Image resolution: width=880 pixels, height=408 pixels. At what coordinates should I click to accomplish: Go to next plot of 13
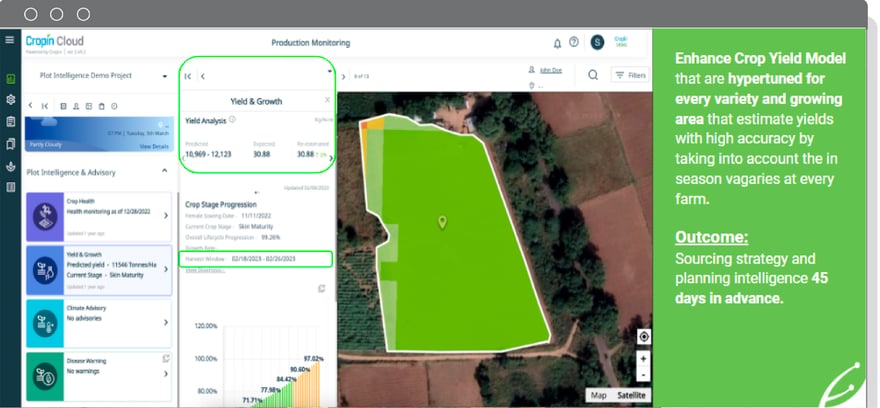coord(343,76)
